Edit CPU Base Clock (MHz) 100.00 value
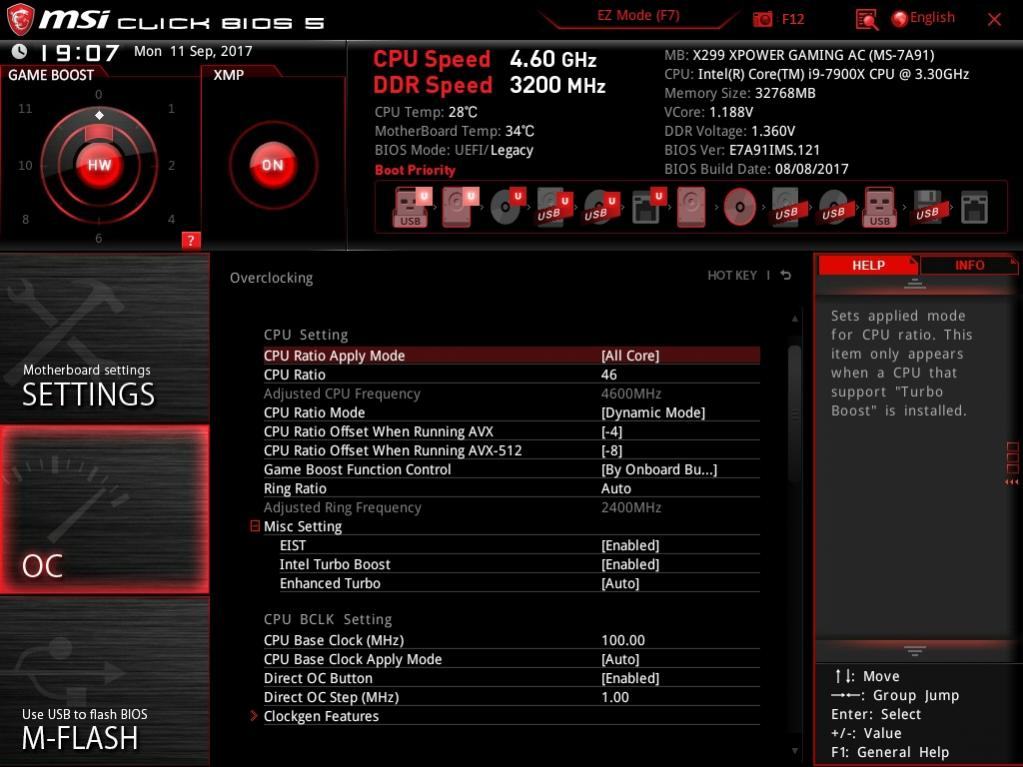 [623, 640]
